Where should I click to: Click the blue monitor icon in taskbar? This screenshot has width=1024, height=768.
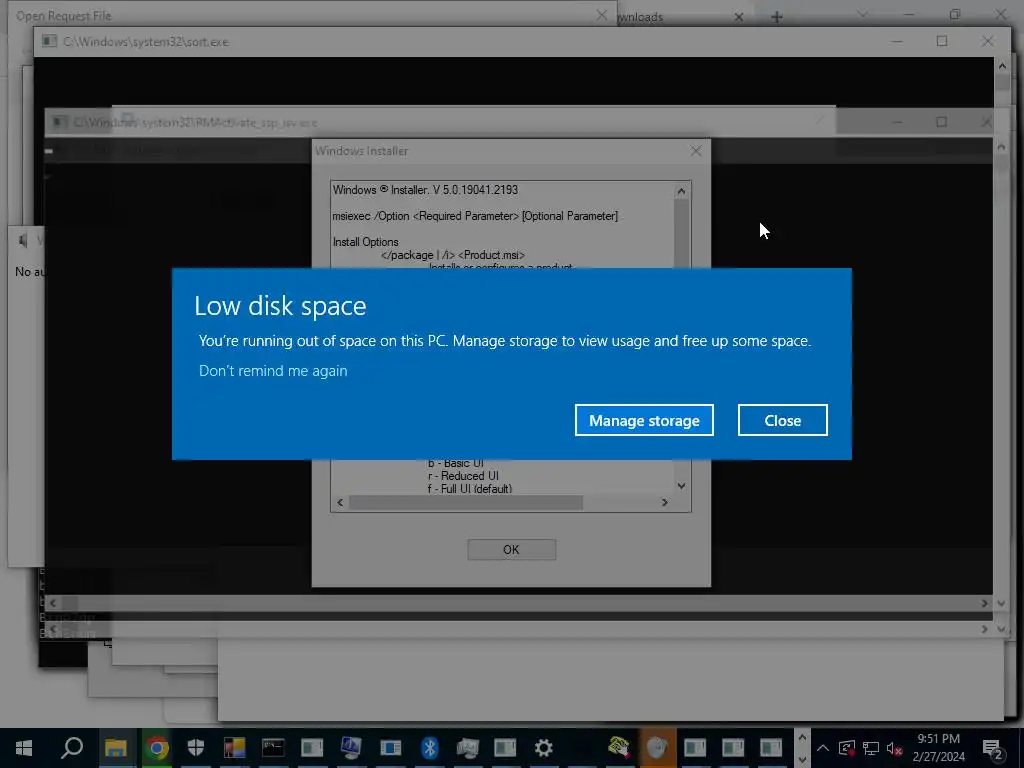tap(351, 748)
